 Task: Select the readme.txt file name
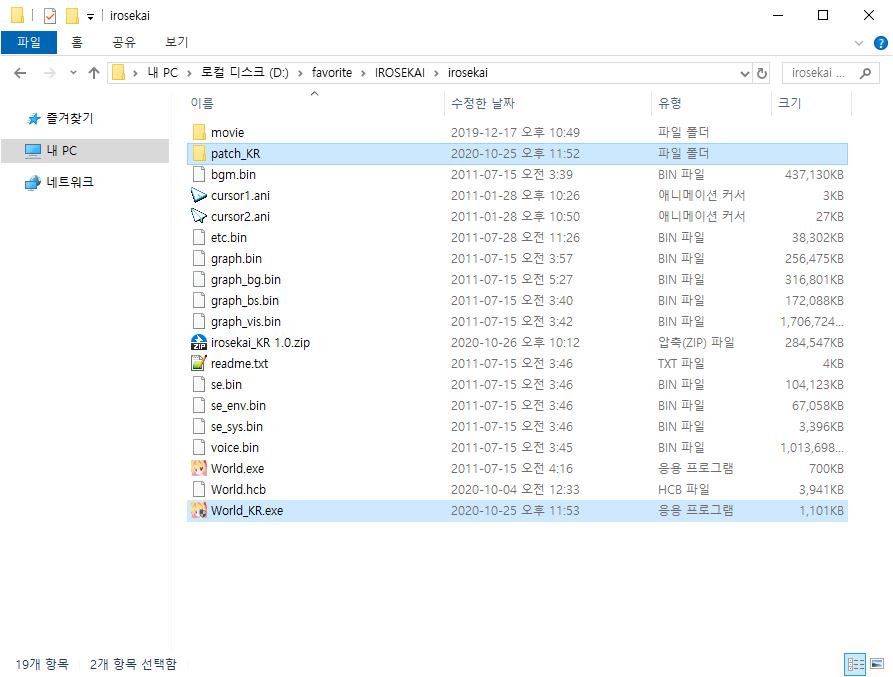pos(239,363)
